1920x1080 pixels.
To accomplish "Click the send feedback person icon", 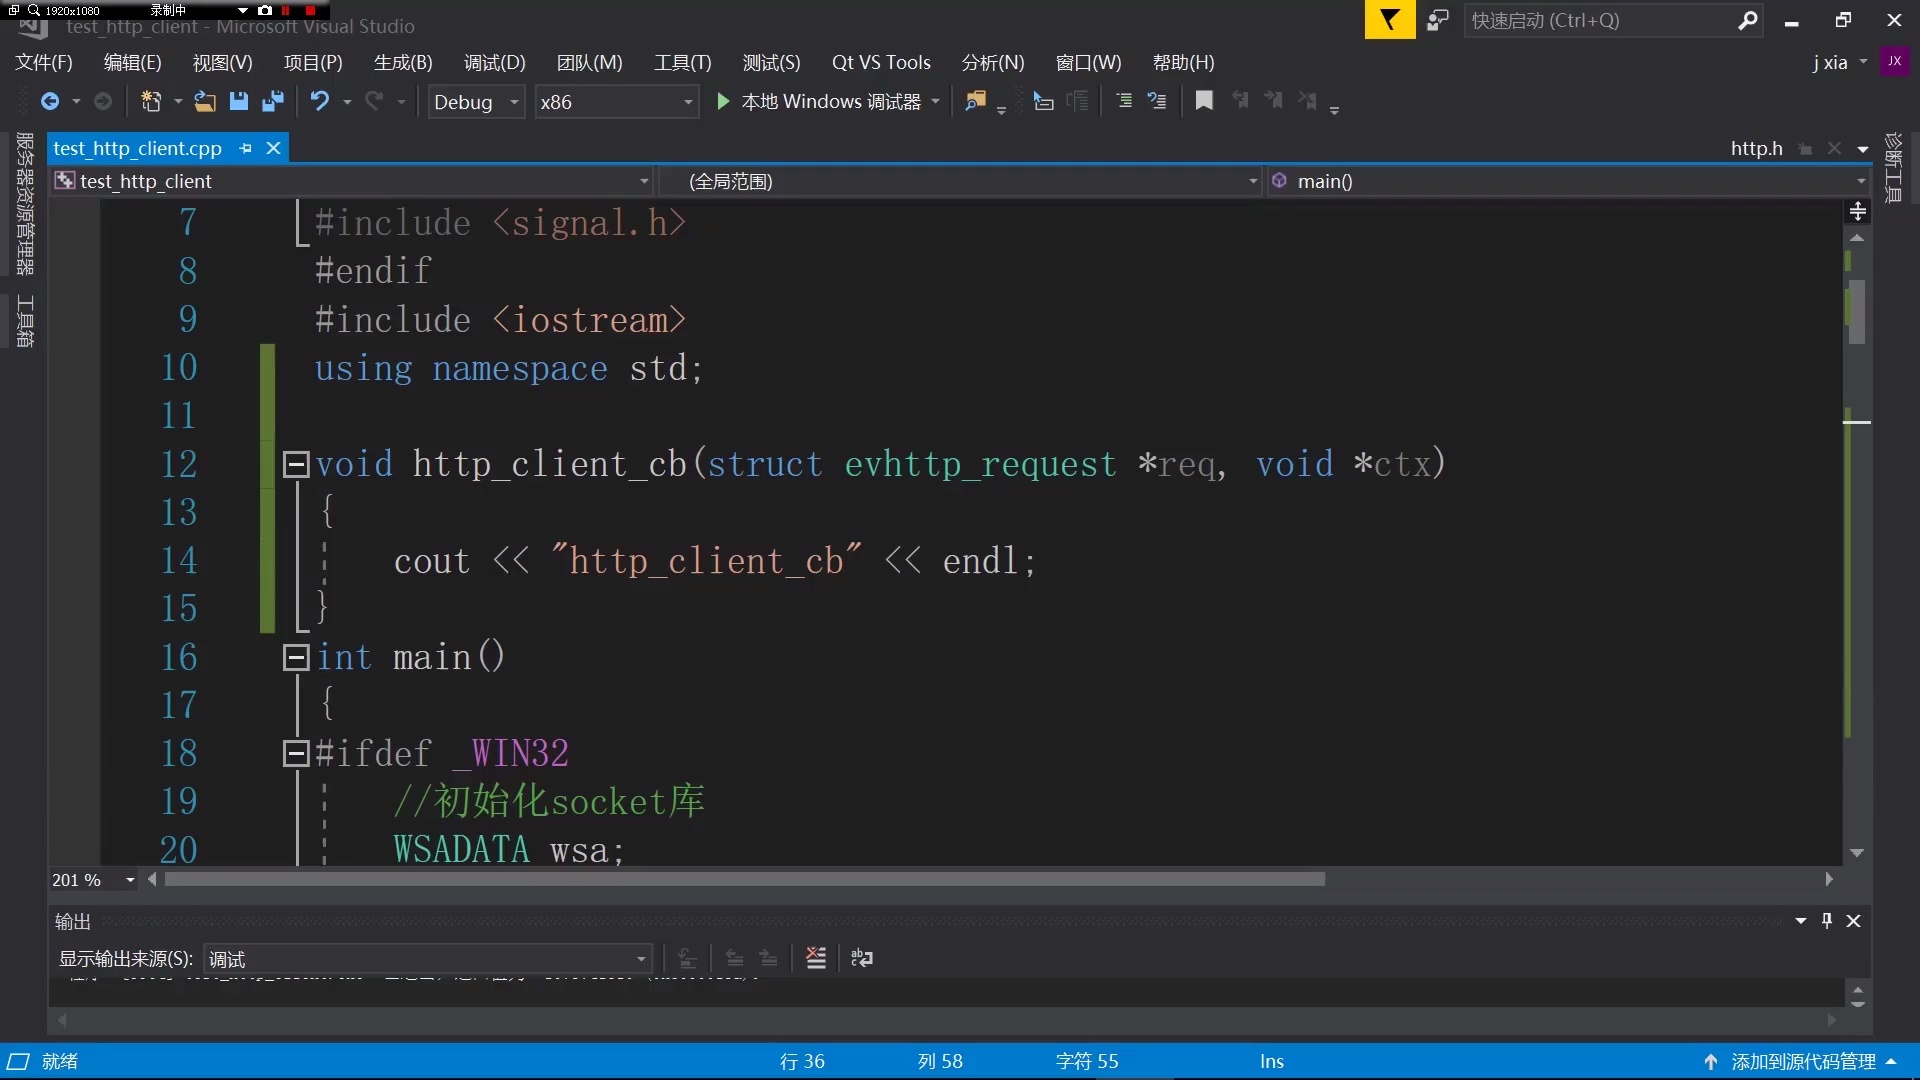I will (1438, 20).
